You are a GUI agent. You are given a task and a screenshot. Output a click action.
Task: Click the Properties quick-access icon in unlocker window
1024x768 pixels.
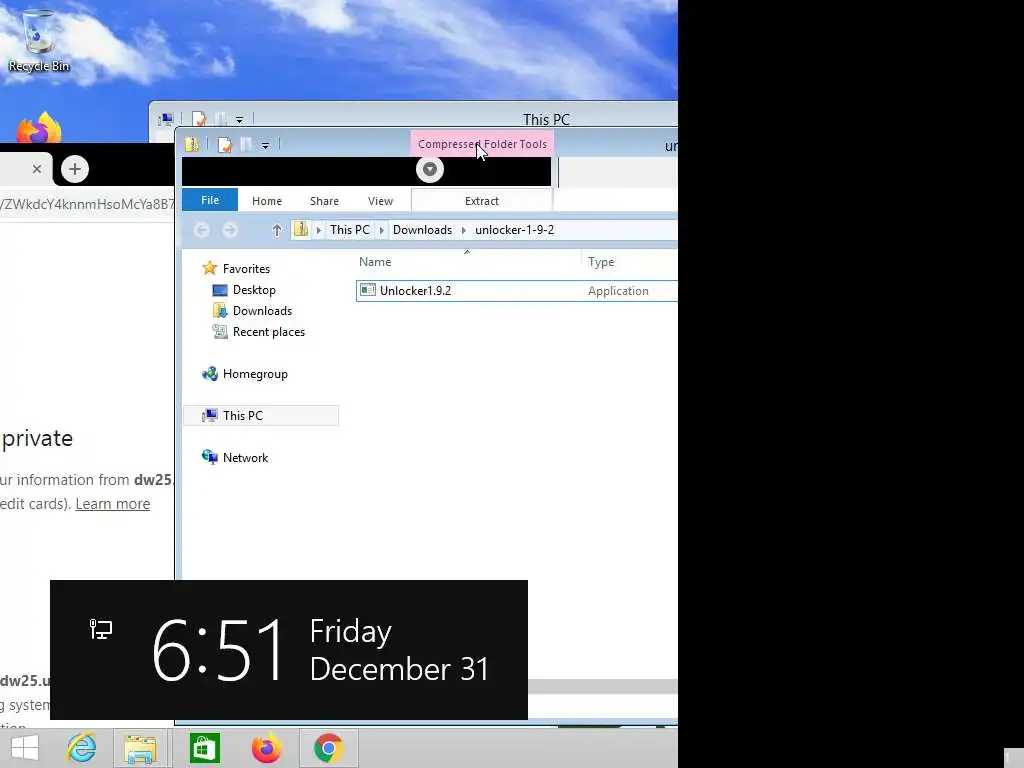pos(225,144)
